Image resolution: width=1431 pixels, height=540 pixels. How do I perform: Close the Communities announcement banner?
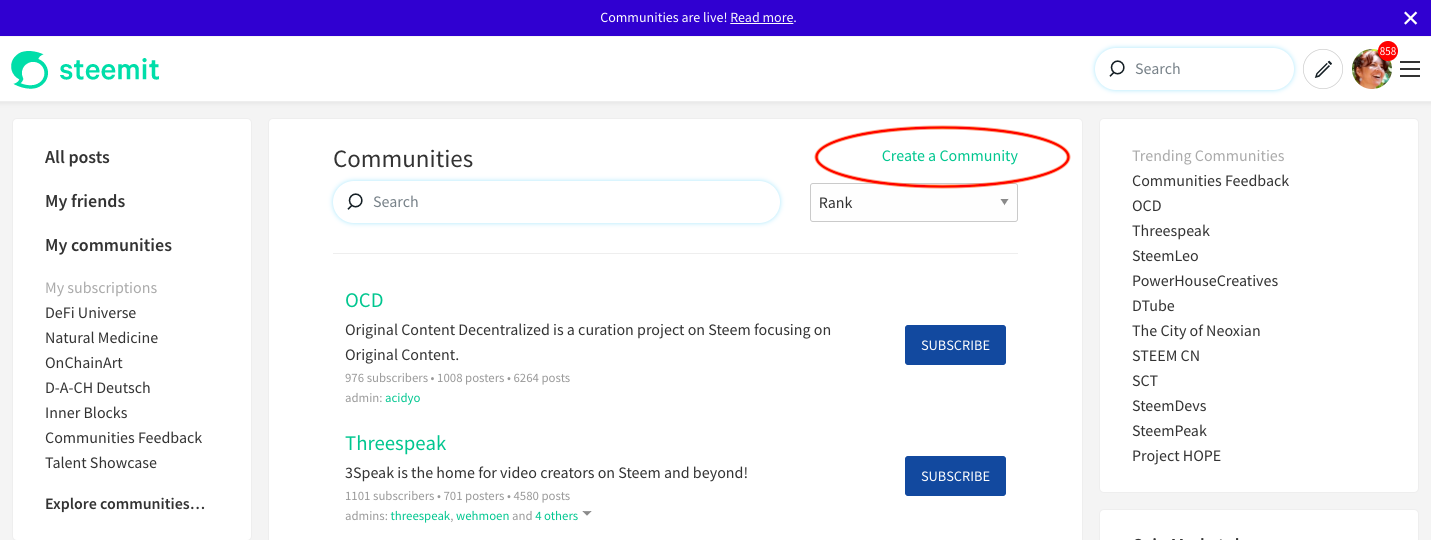click(x=1410, y=18)
